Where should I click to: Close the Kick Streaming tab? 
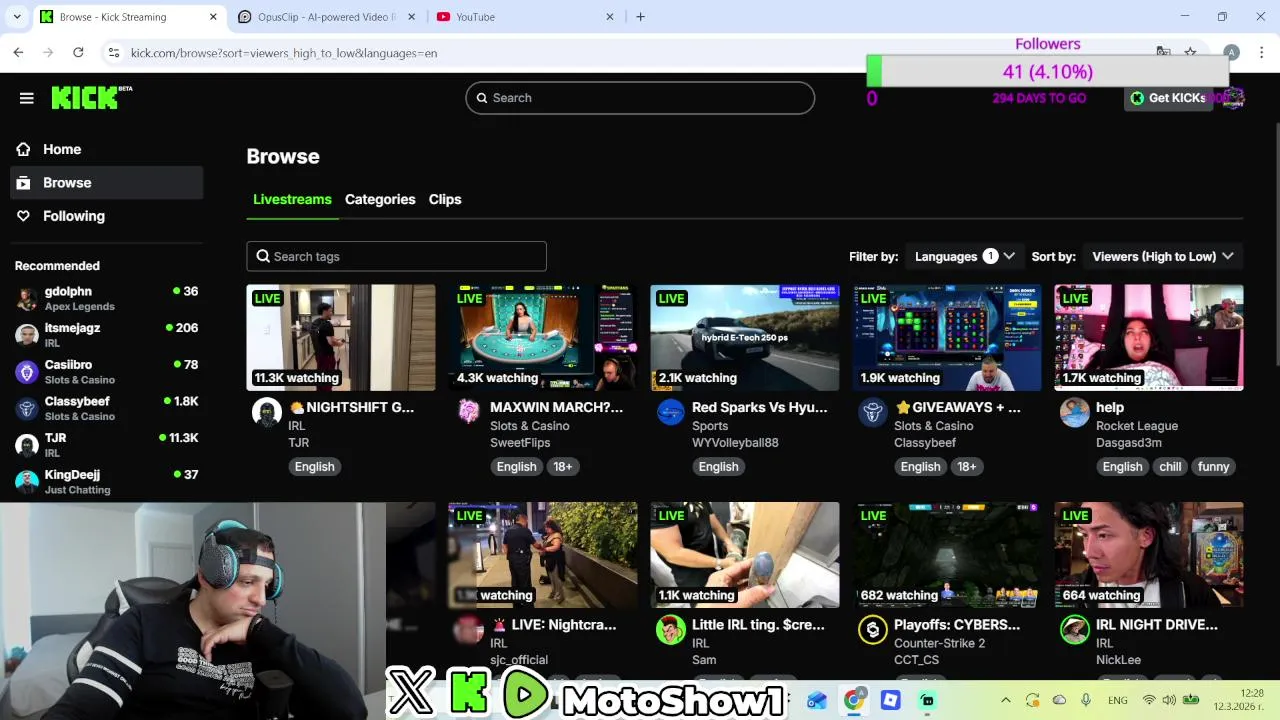tap(213, 17)
